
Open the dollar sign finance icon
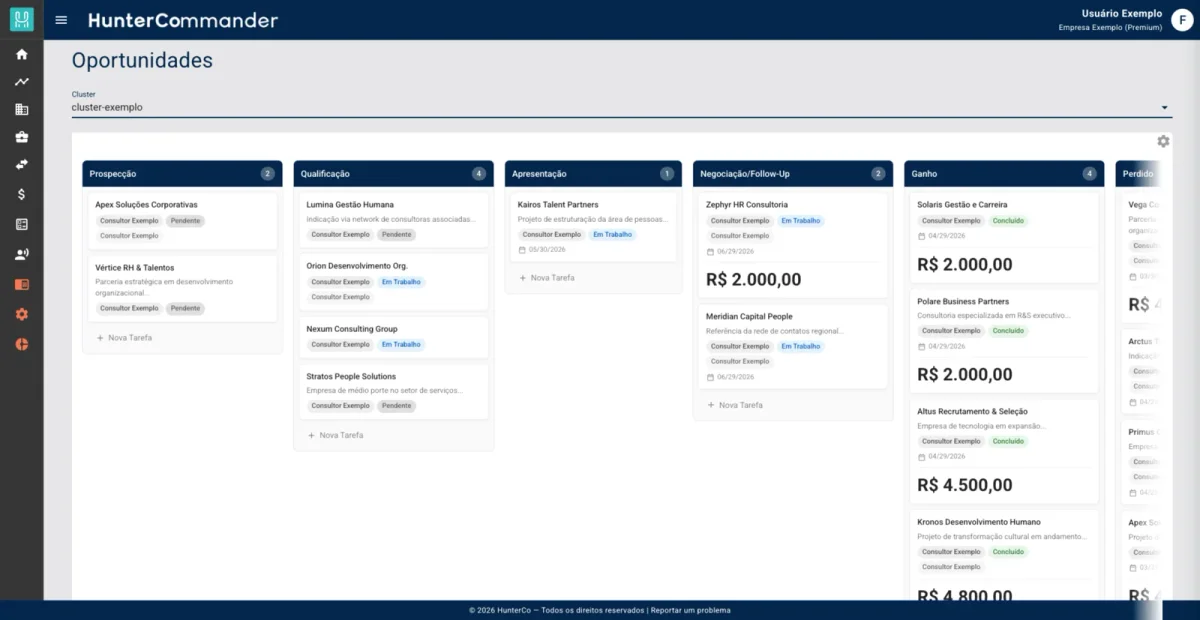21,194
